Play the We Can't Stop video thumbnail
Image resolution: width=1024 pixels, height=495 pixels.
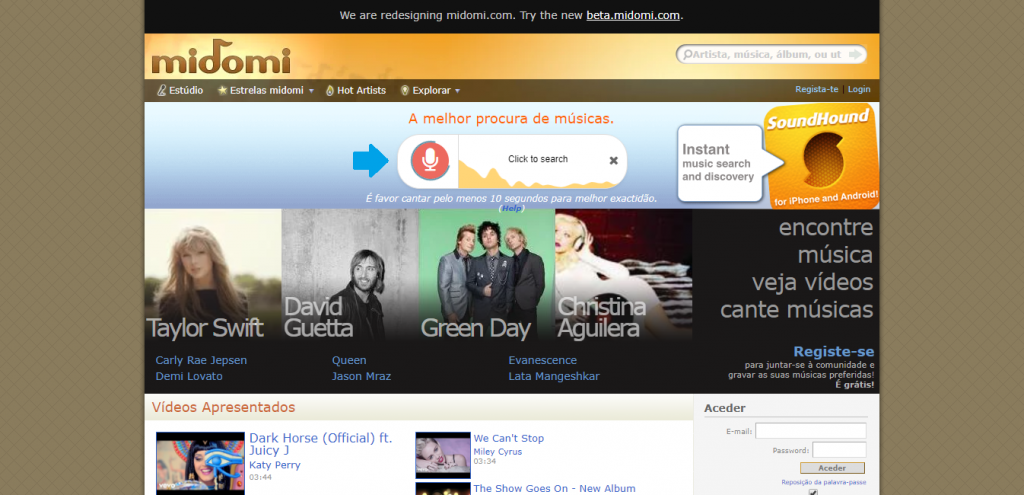point(443,455)
